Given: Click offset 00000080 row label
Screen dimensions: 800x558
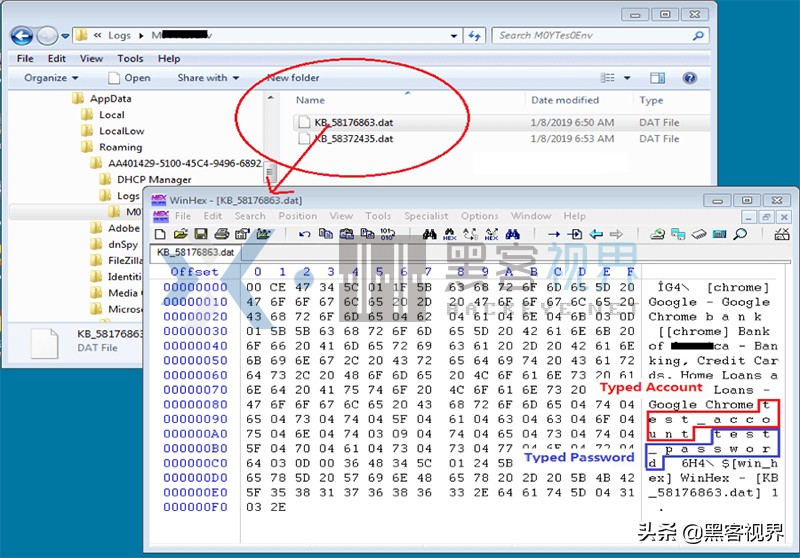Looking at the screenshot, I should (195, 404).
